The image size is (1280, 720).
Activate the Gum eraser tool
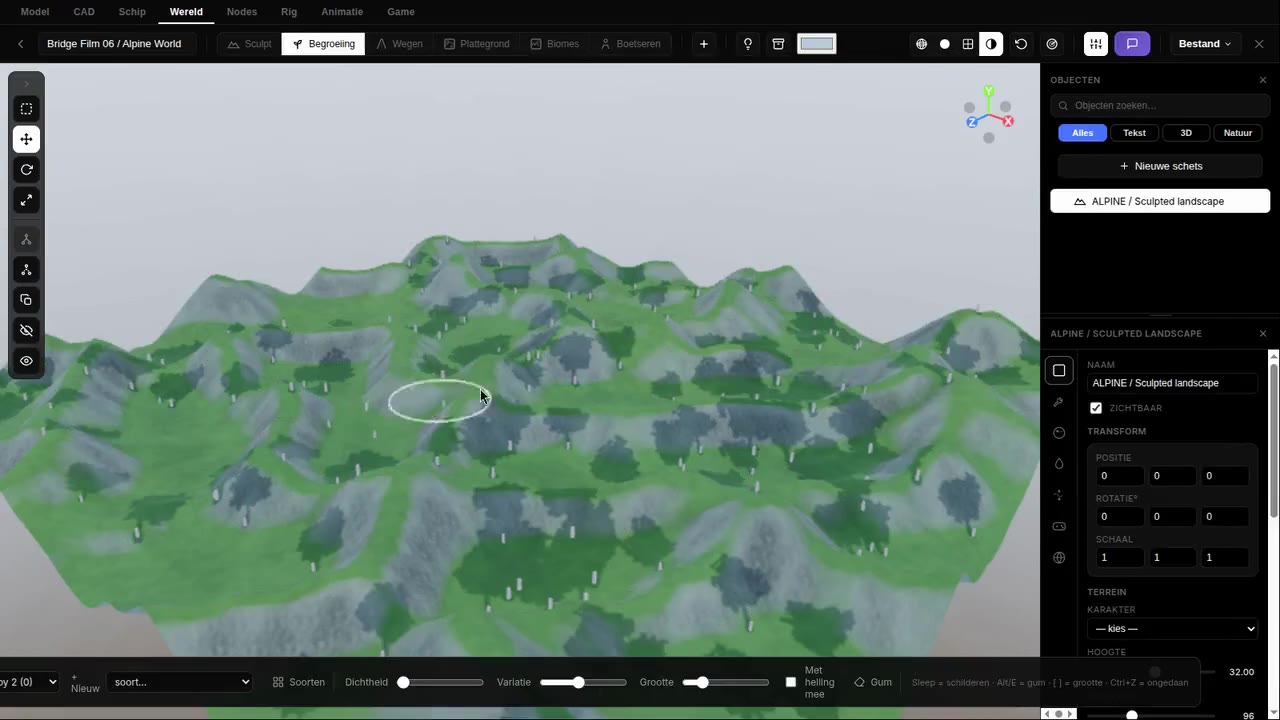(873, 682)
